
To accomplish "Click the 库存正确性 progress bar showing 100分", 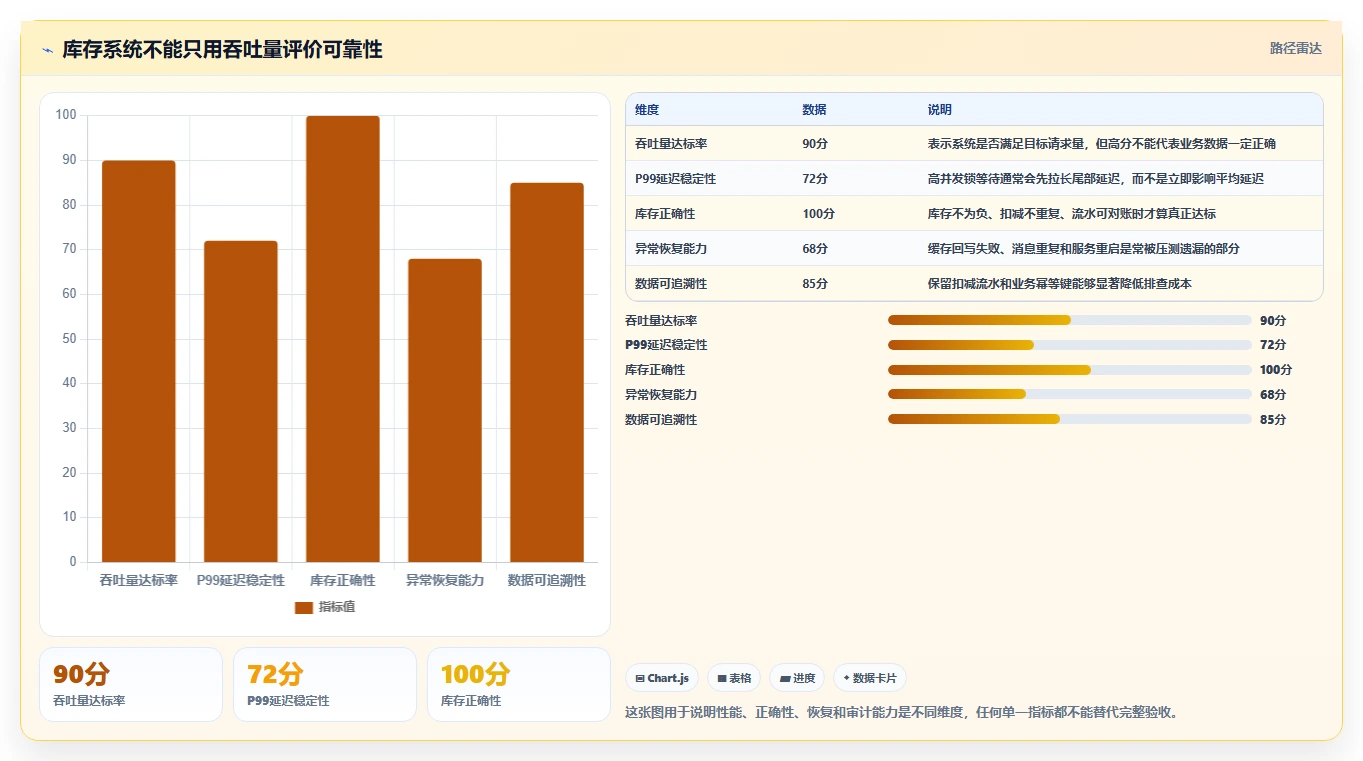I will point(1070,370).
